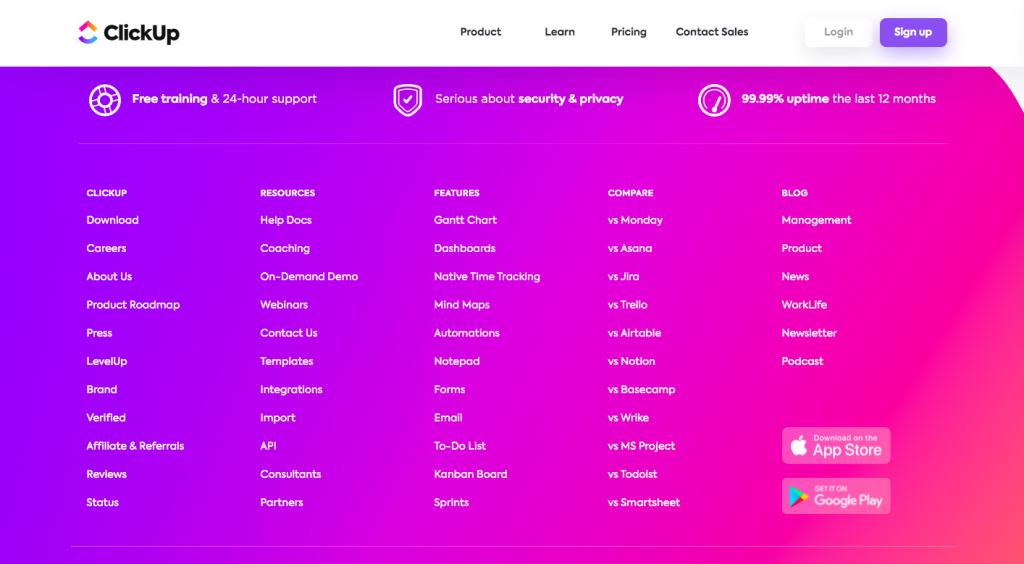This screenshot has height=564, width=1024.
Task: Open the App Store download badge
Action: pyautogui.click(x=836, y=445)
